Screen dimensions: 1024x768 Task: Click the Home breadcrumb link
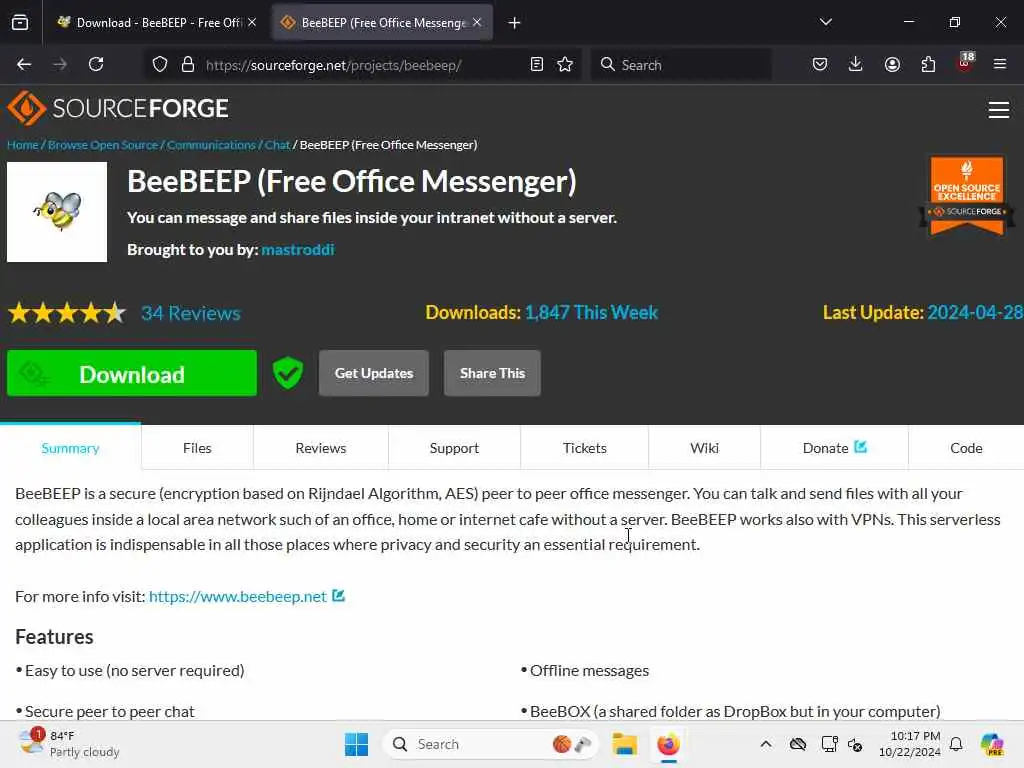23,144
